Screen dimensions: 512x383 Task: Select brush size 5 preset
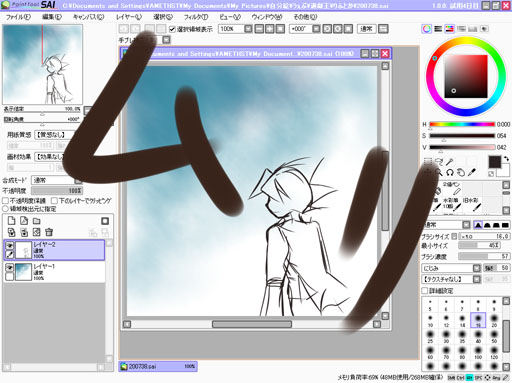[x=430, y=305]
